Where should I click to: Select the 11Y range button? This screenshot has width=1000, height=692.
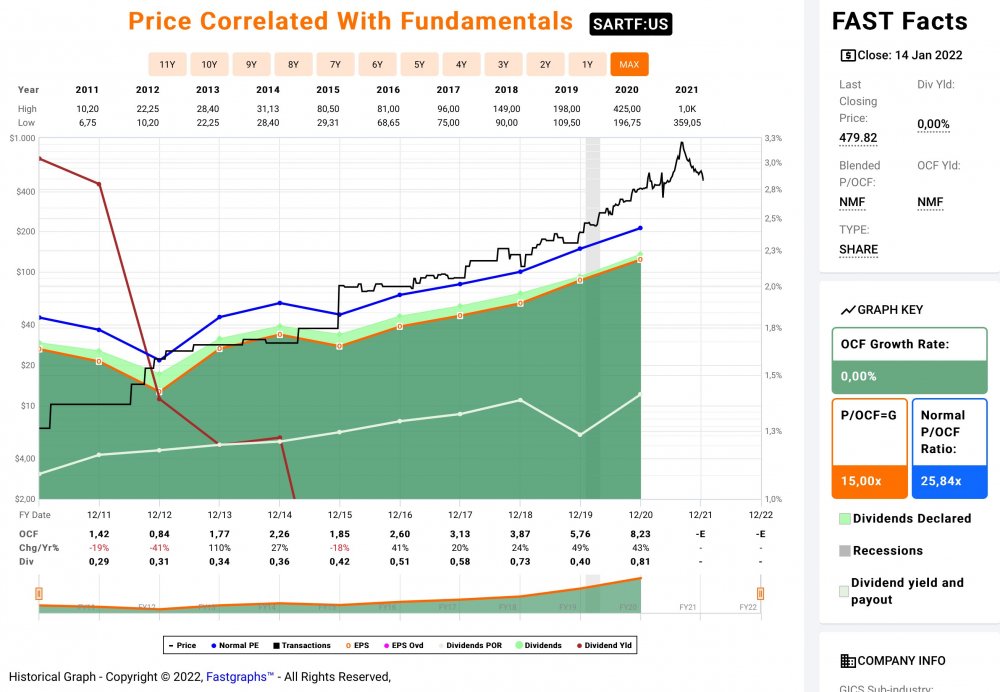pos(167,65)
